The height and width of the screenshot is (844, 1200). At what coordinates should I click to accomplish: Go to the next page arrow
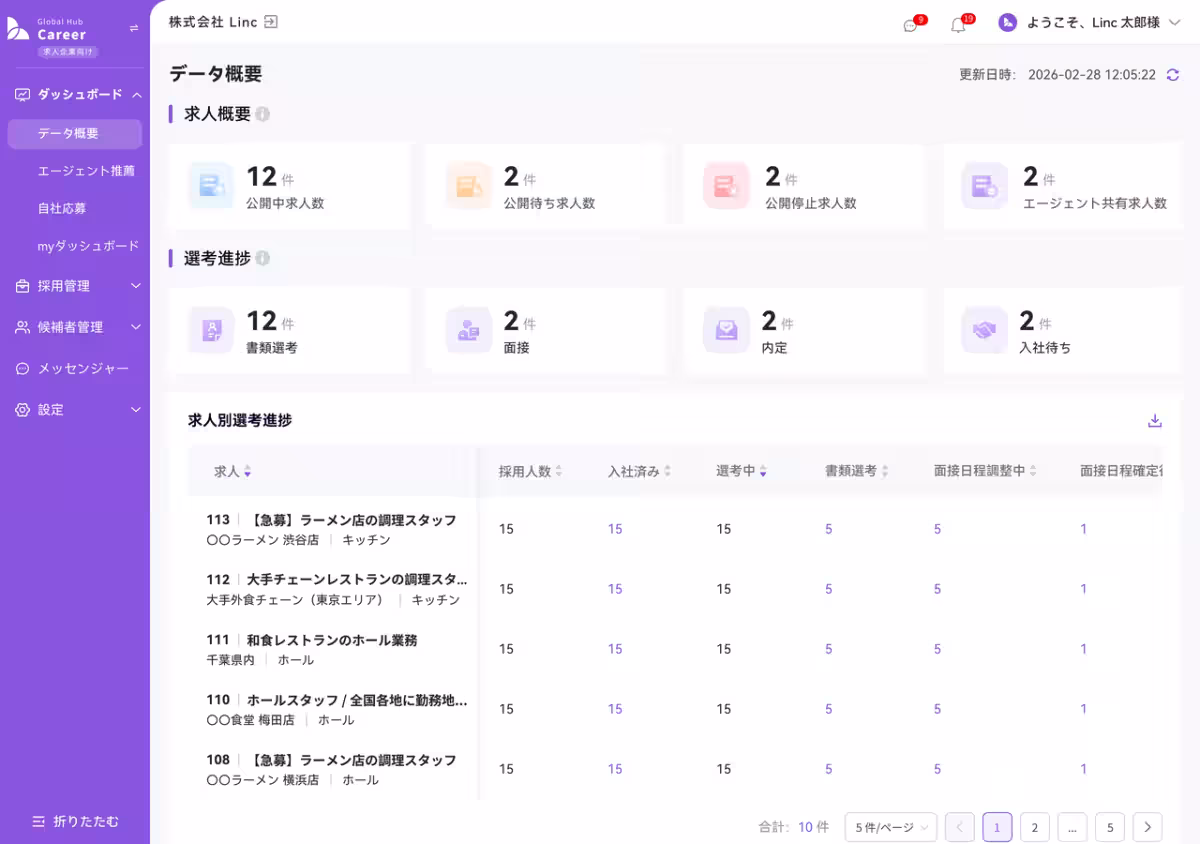click(1148, 827)
